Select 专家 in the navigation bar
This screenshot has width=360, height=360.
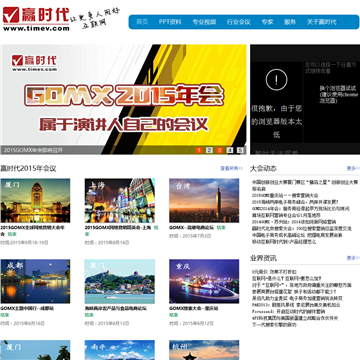(267, 22)
